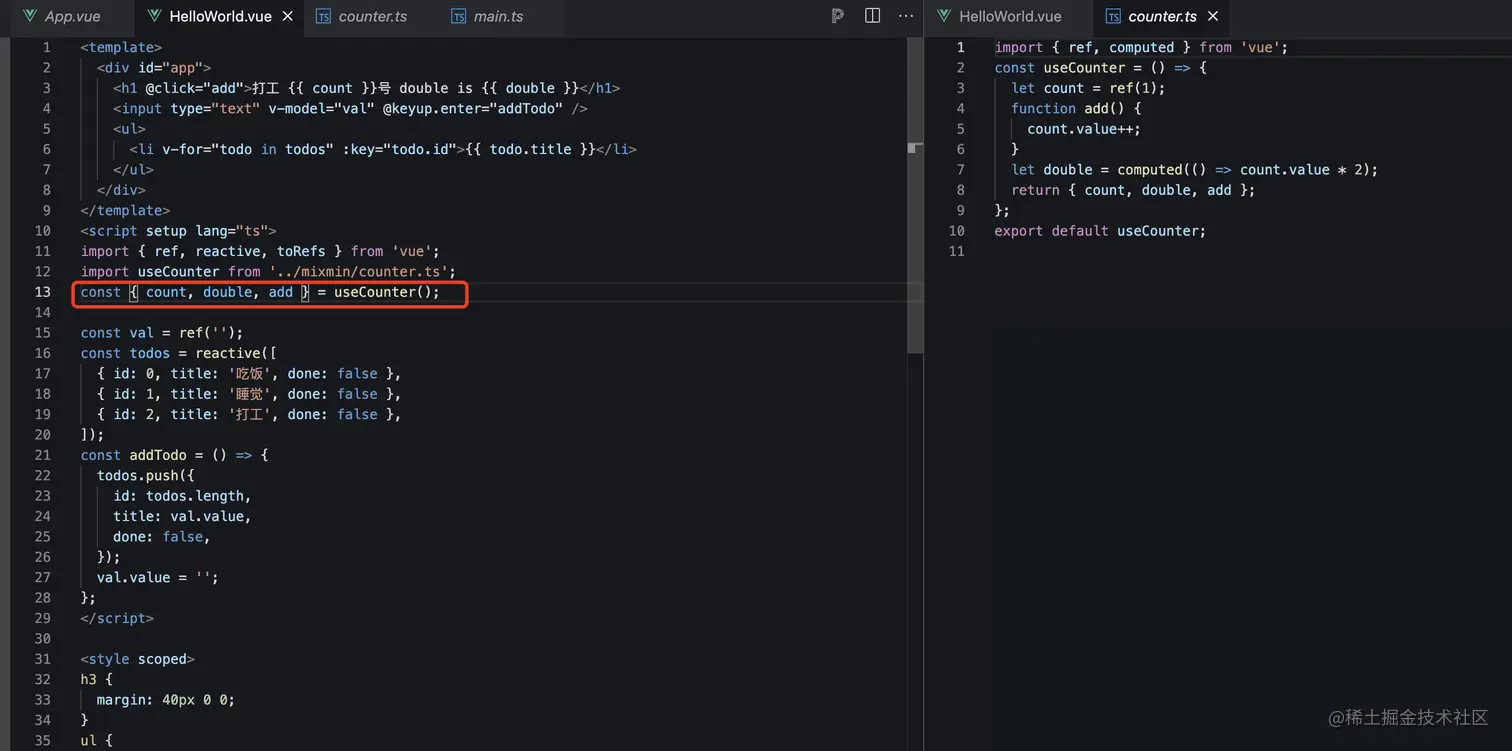The width and height of the screenshot is (1512, 751).
Task: Click the Vue icon on the App.vue tab
Action: [30, 16]
